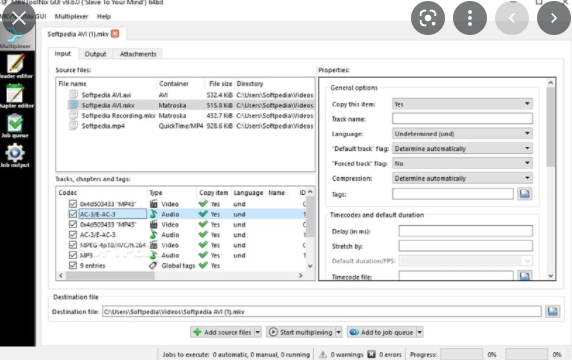Click the video clapper icon for MPEG-4p10 track

tap(154, 245)
